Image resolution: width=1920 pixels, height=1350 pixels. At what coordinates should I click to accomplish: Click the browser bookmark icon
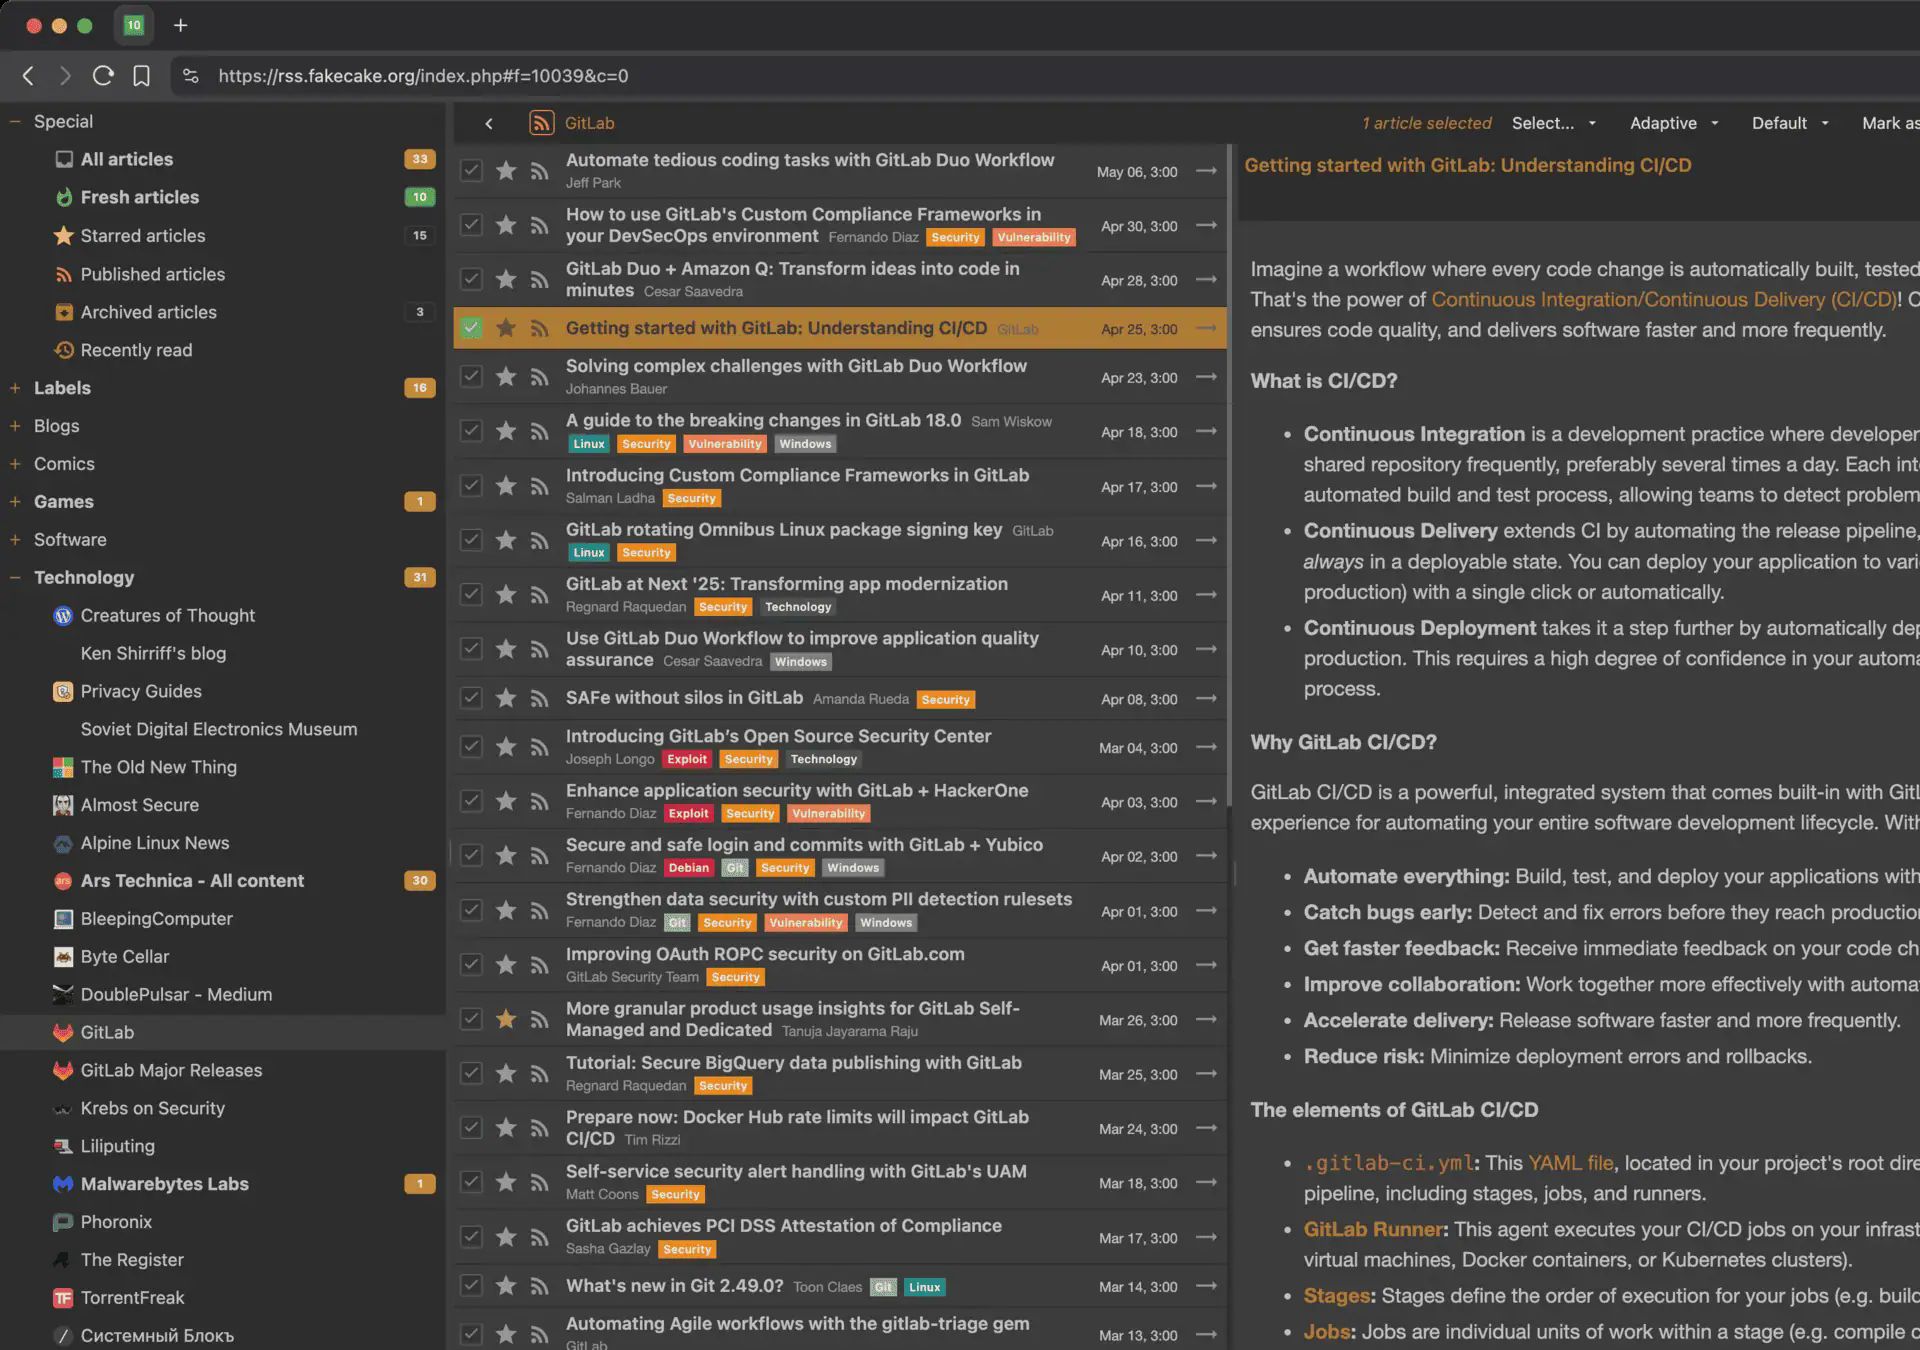141,76
